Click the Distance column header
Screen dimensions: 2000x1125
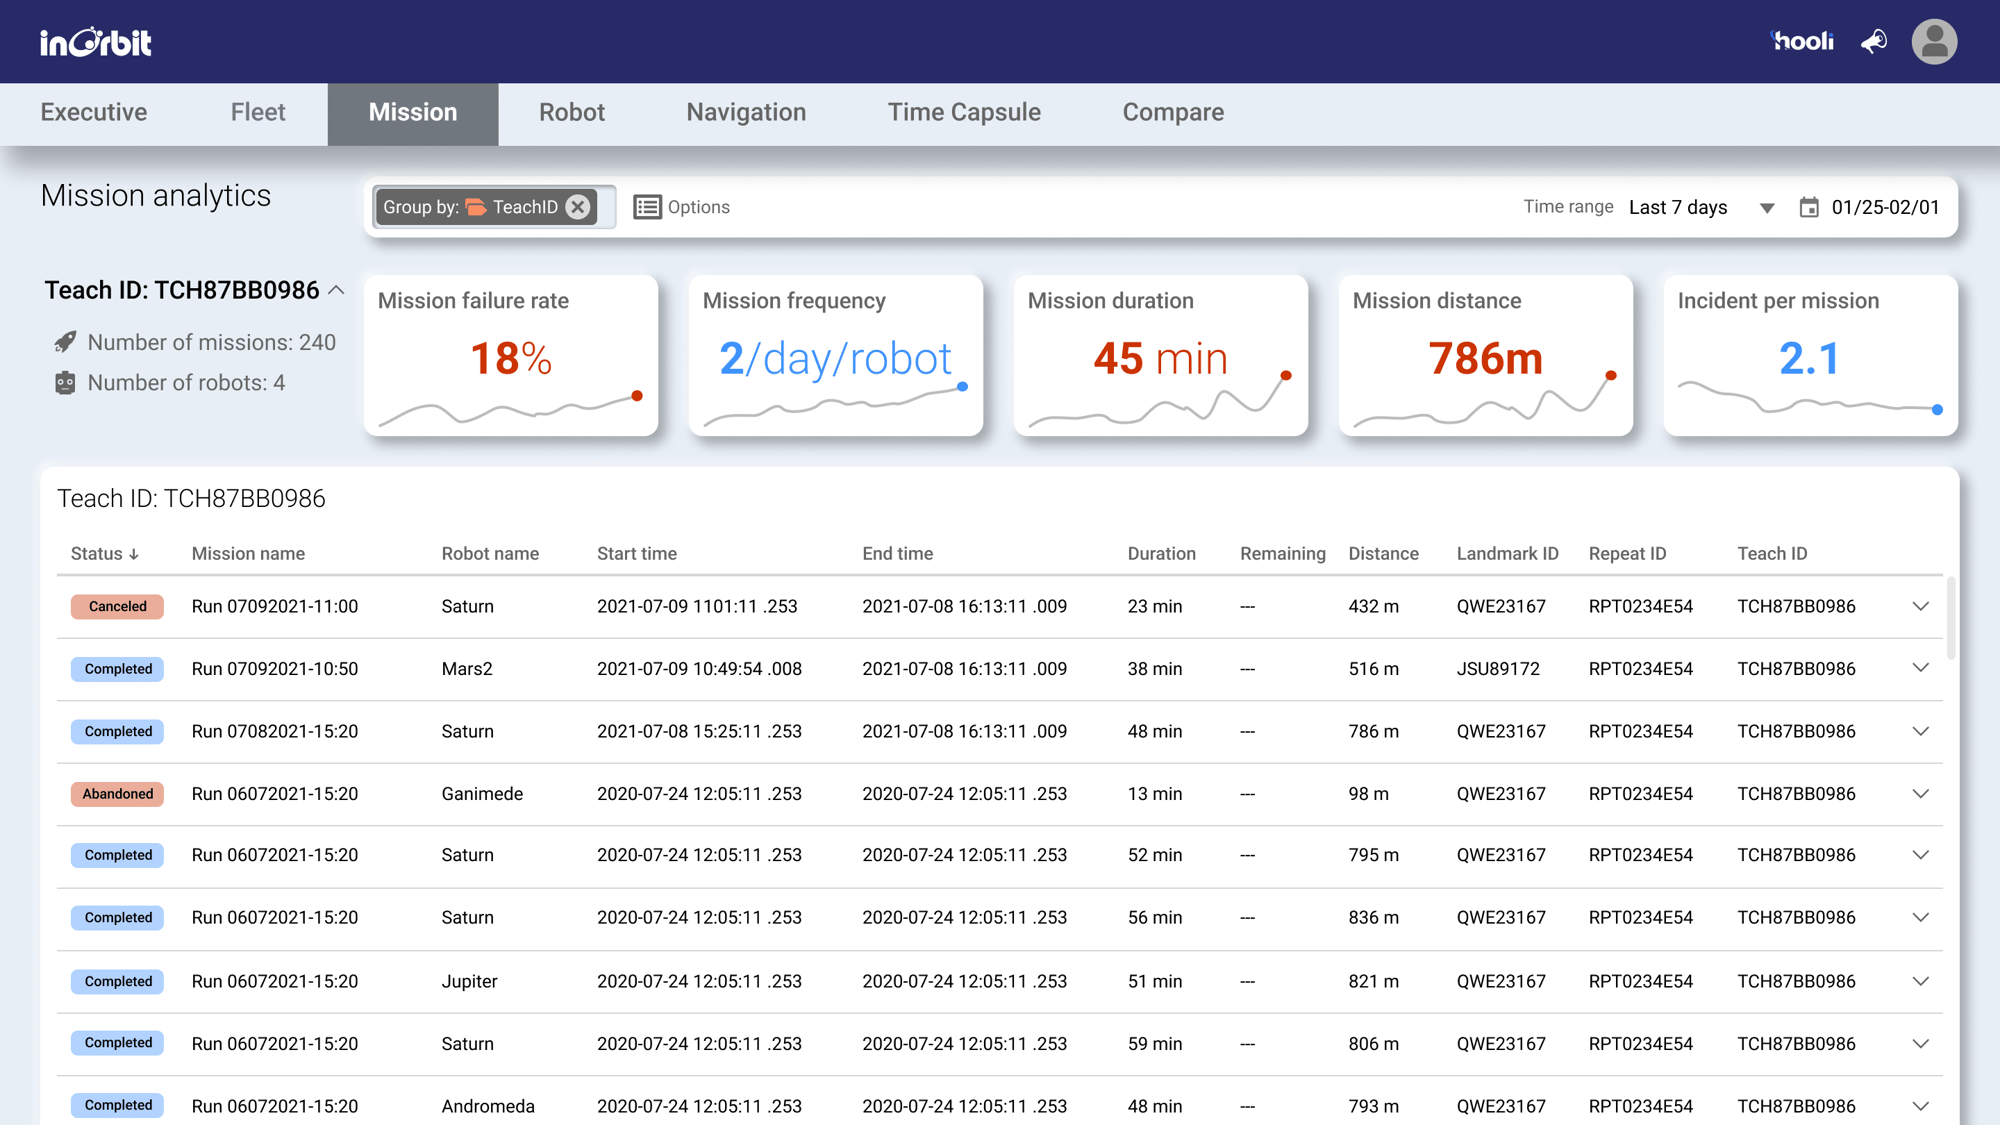(x=1383, y=554)
